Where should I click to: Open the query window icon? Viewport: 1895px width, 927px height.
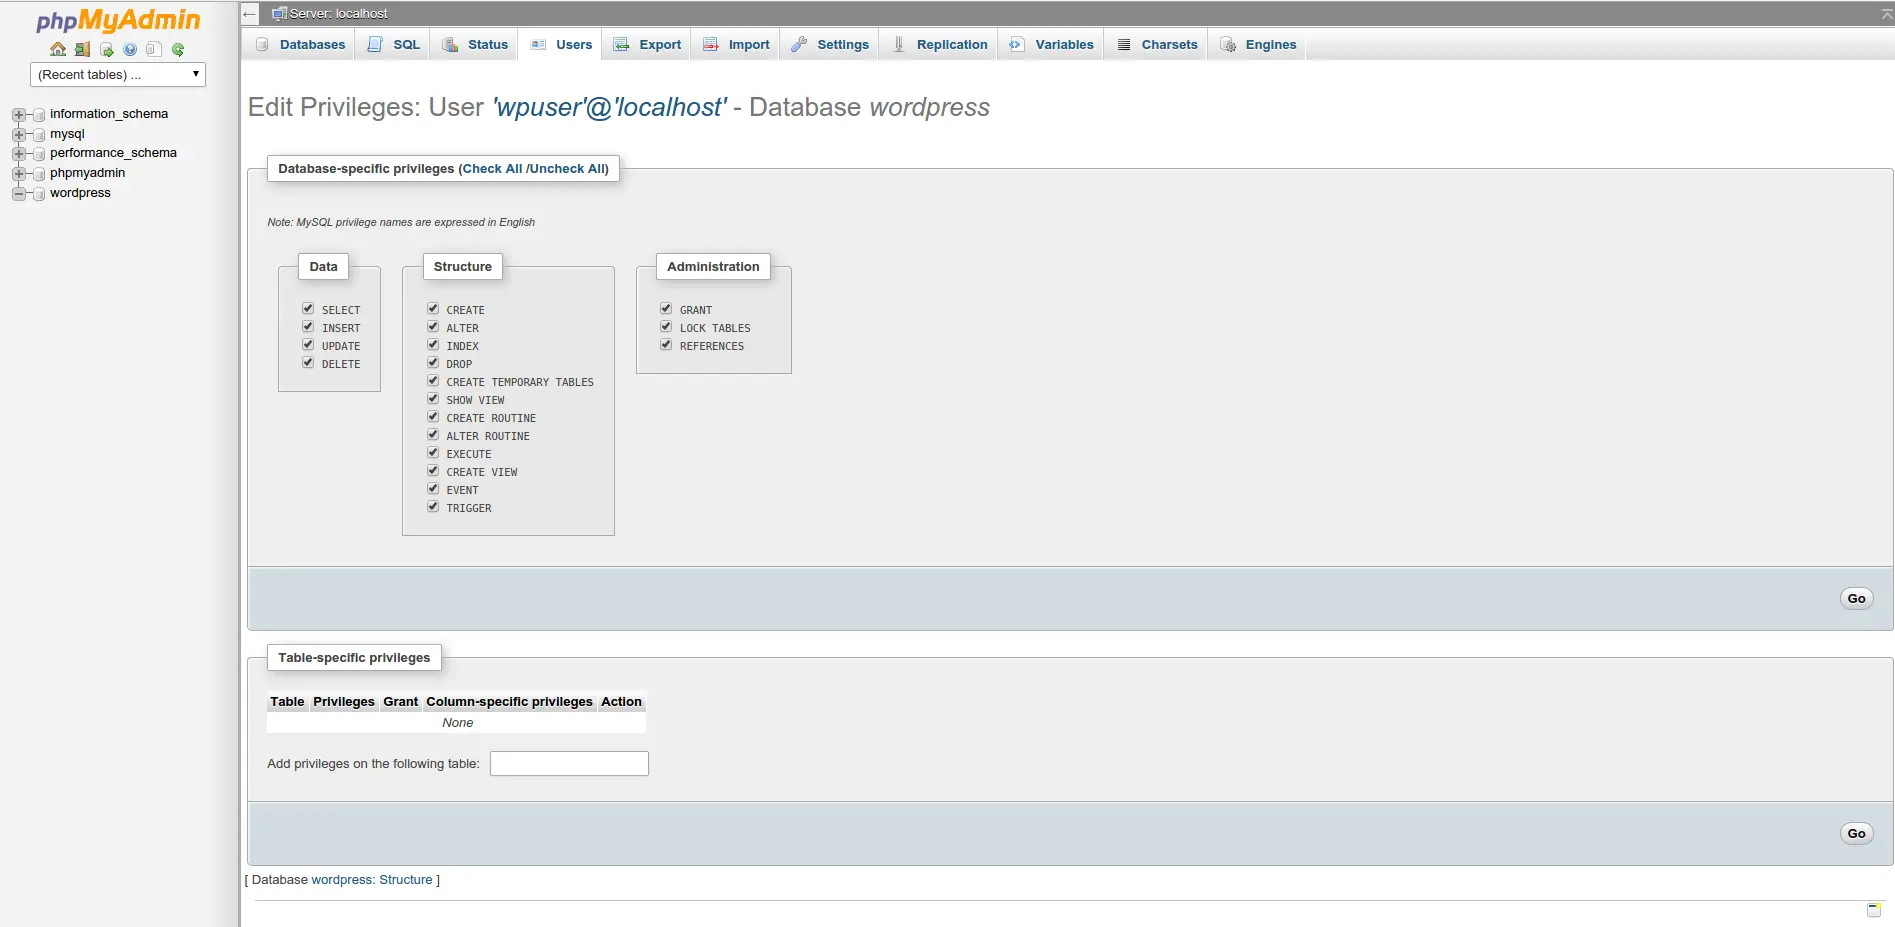[x=106, y=49]
